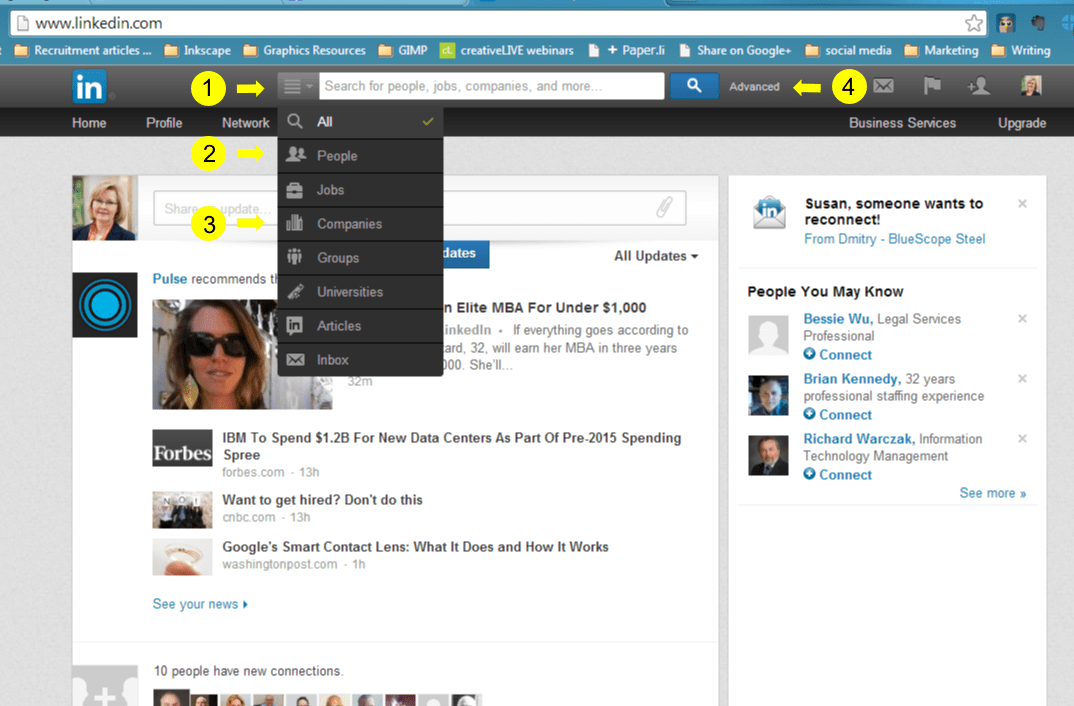
Task: Click the LinkedIn logo
Action: point(90,87)
